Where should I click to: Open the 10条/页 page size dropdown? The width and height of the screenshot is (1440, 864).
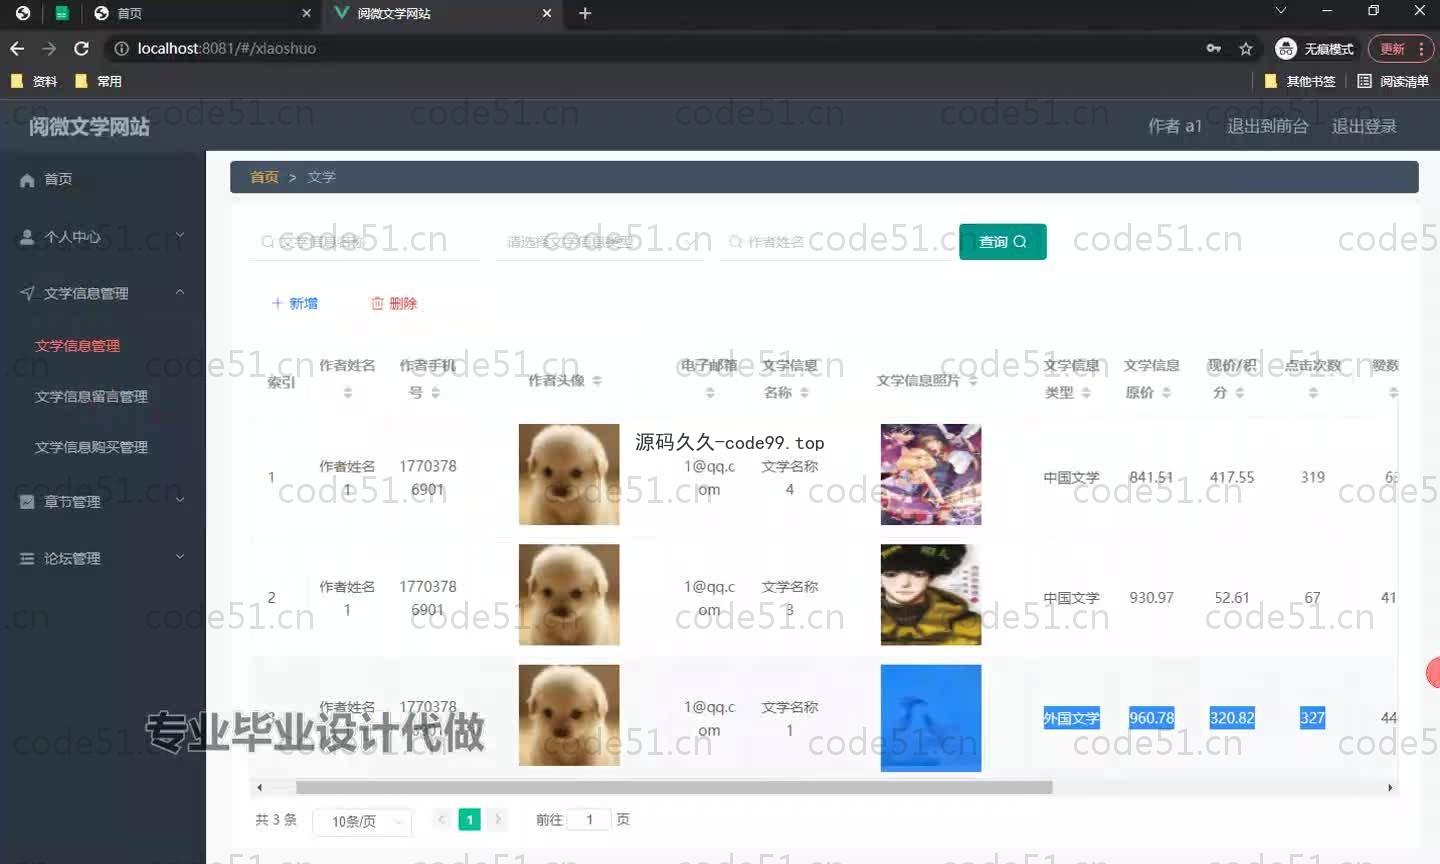pos(361,821)
